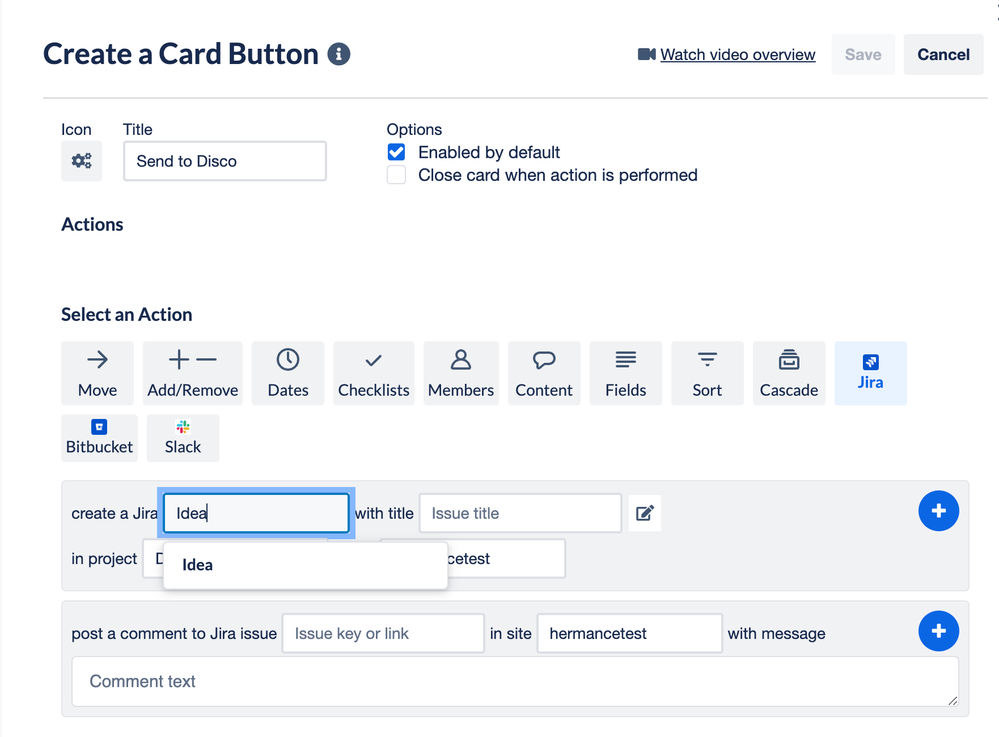Select the Bitbucket action category
Image resolution: width=999 pixels, height=737 pixels.
tap(99, 438)
